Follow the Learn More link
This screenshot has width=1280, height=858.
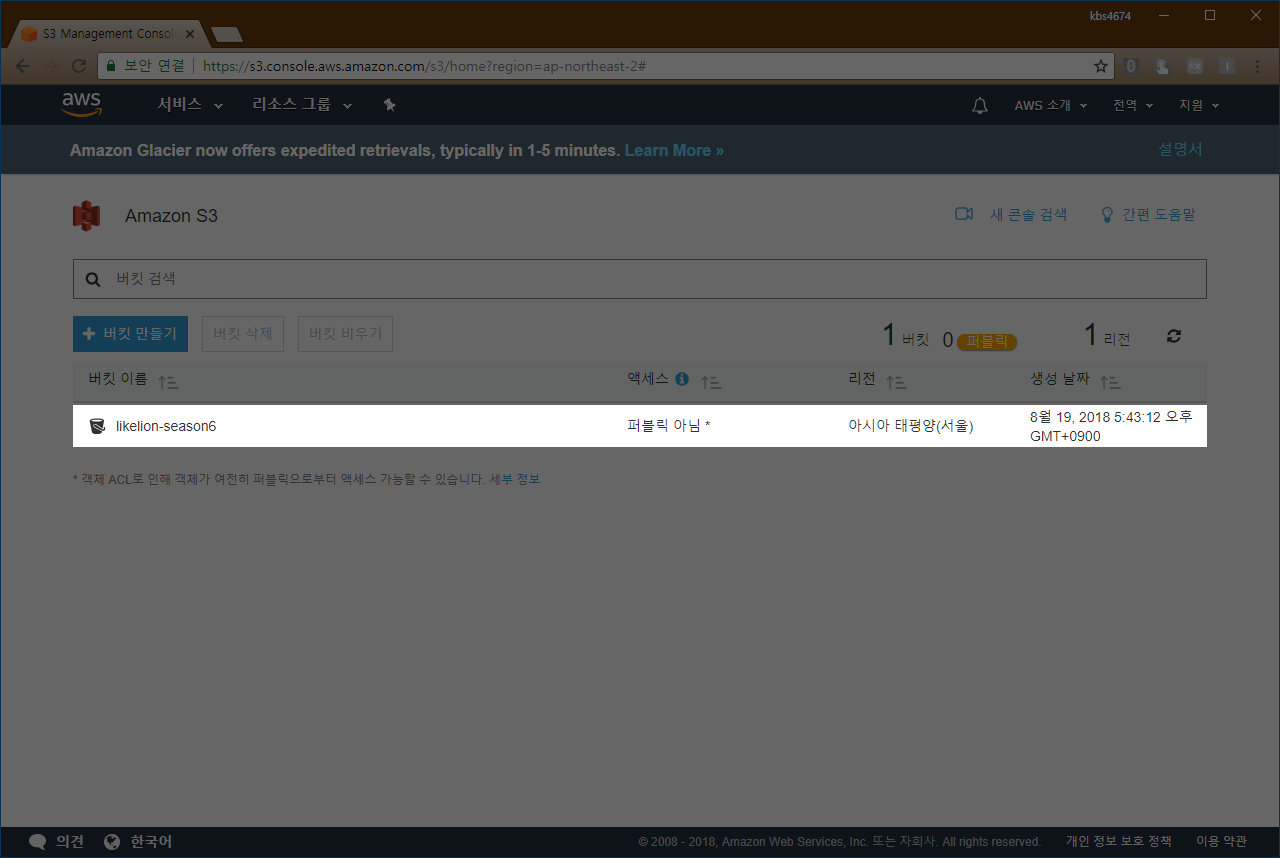coord(674,150)
